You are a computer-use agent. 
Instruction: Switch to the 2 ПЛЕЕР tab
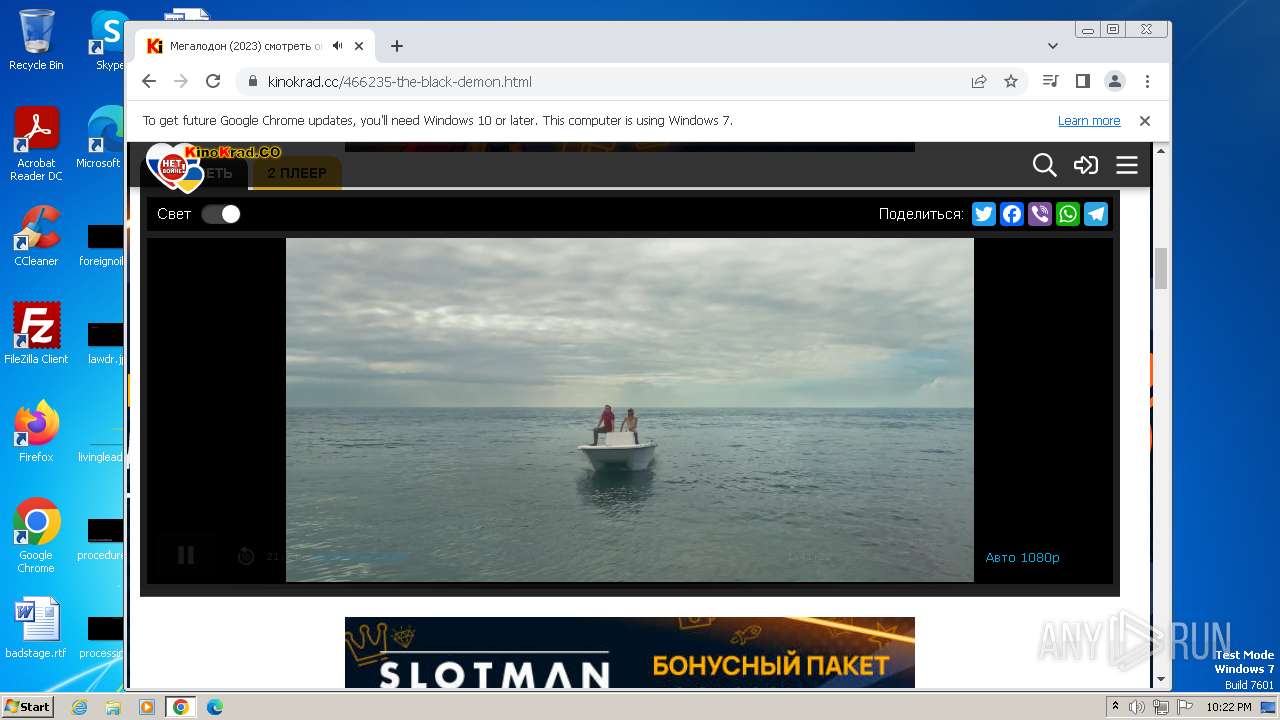coord(296,173)
